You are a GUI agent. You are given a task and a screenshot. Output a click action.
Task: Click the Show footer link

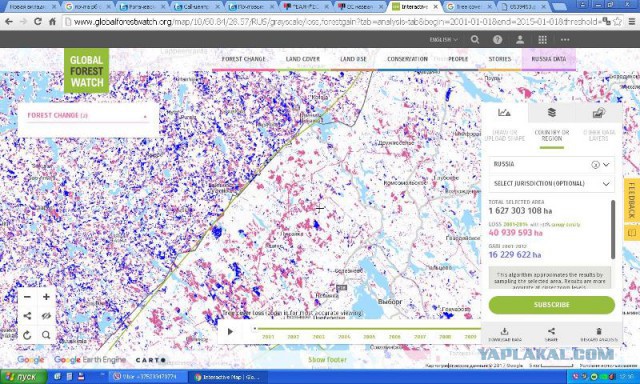tap(327, 360)
